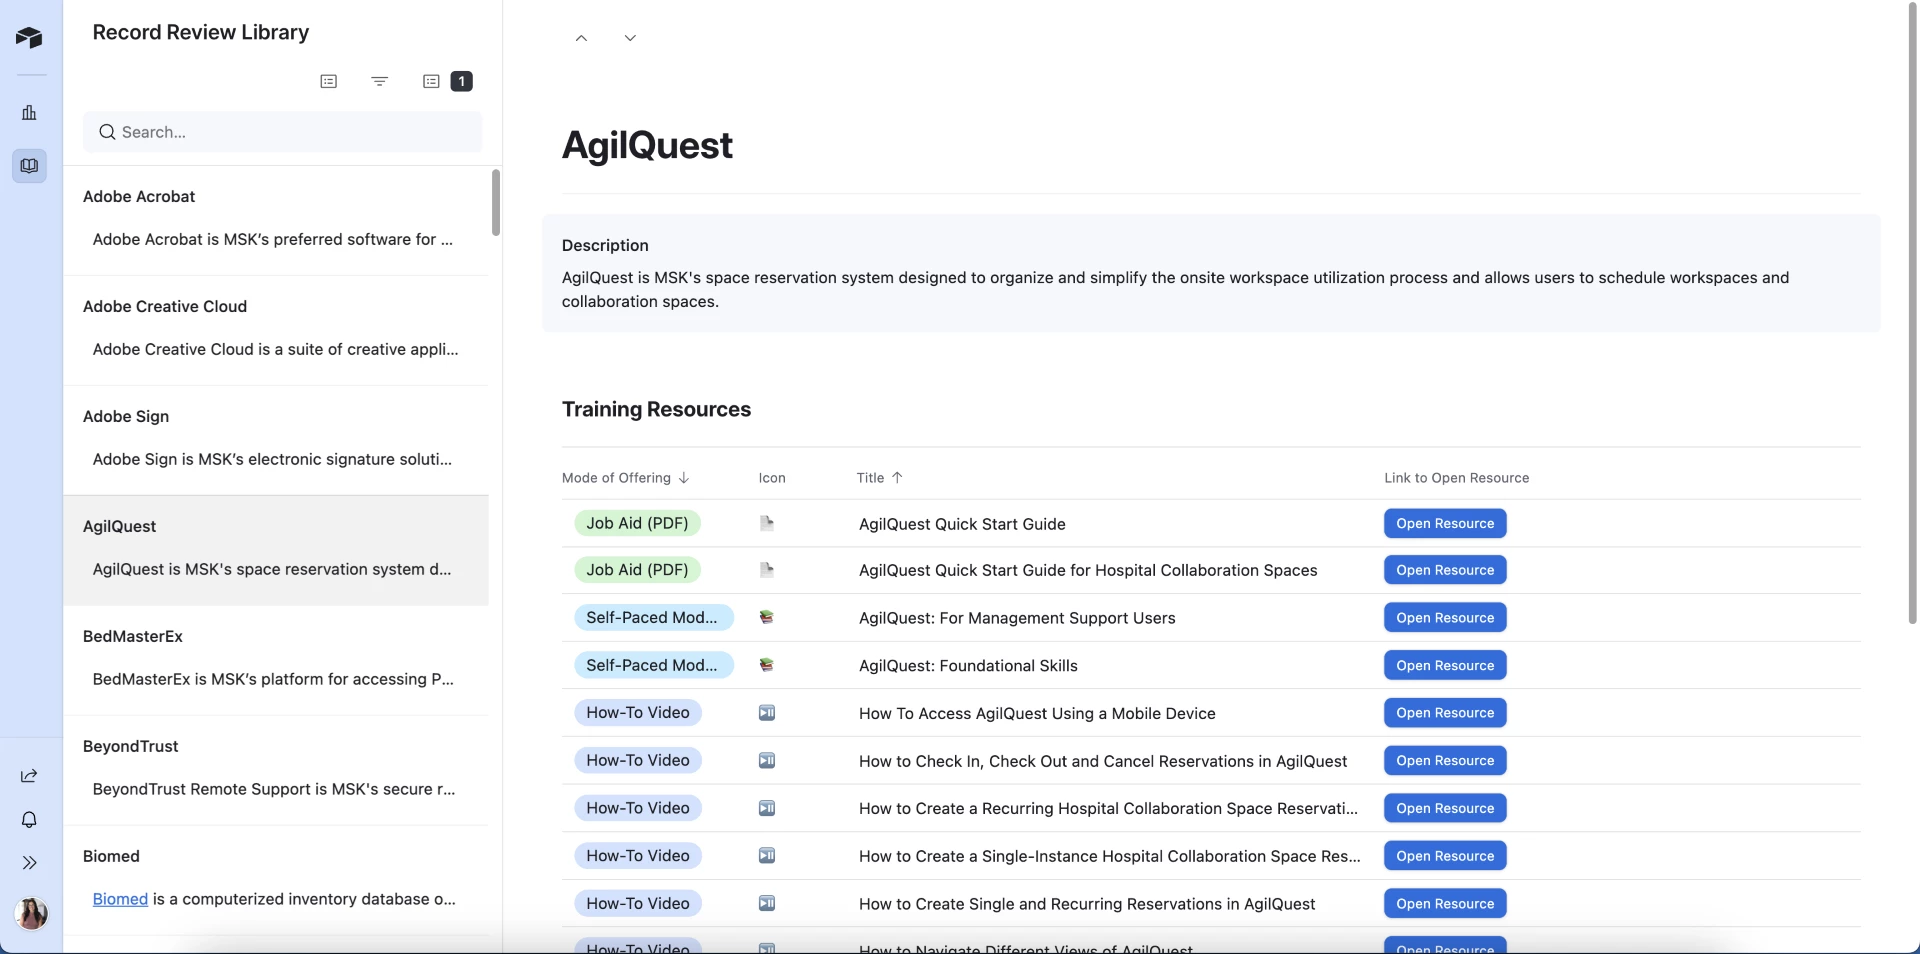Image resolution: width=1920 pixels, height=954 pixels.
Task: Click Link to Open Resource column header
Action: 1456,478
